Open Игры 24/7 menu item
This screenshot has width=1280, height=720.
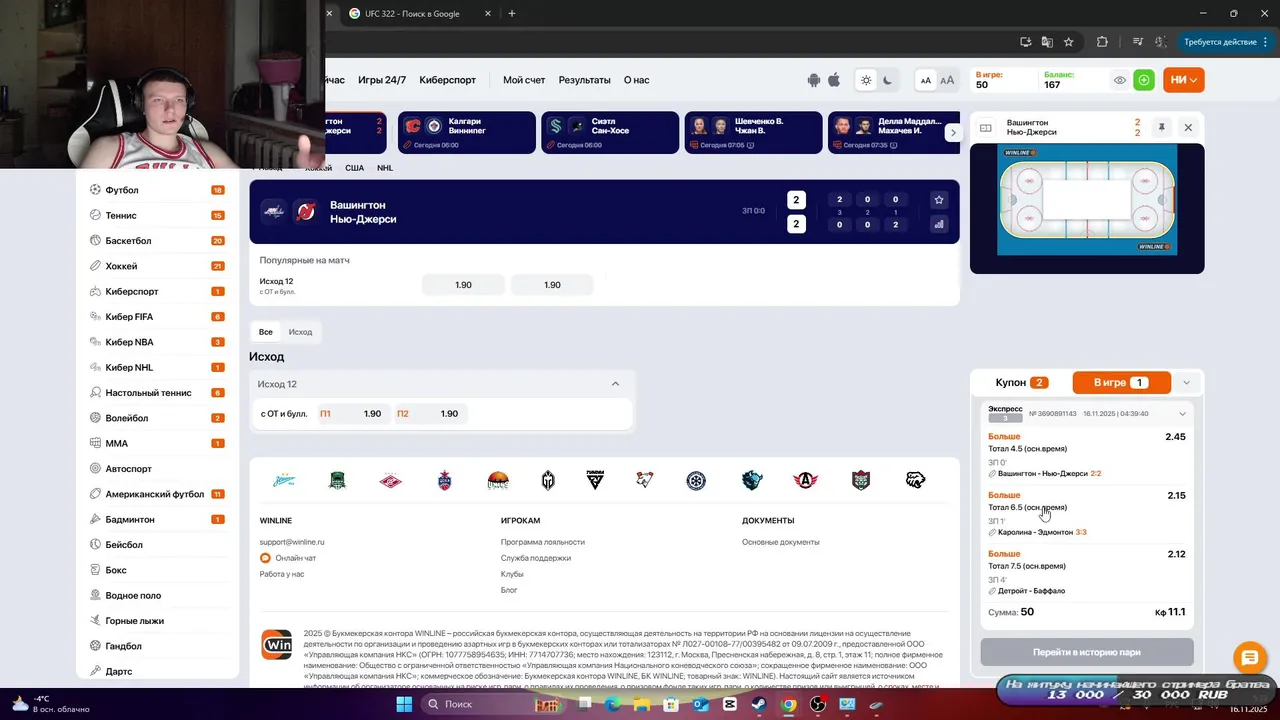pos(382,80)
